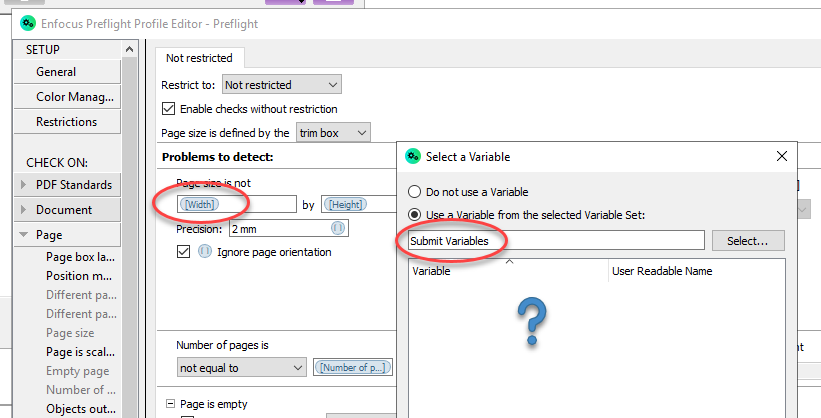The height and width of the screenshot is (418, 821).
Task: Open the 'not equal to' dropdown
Action: [241, 368]
